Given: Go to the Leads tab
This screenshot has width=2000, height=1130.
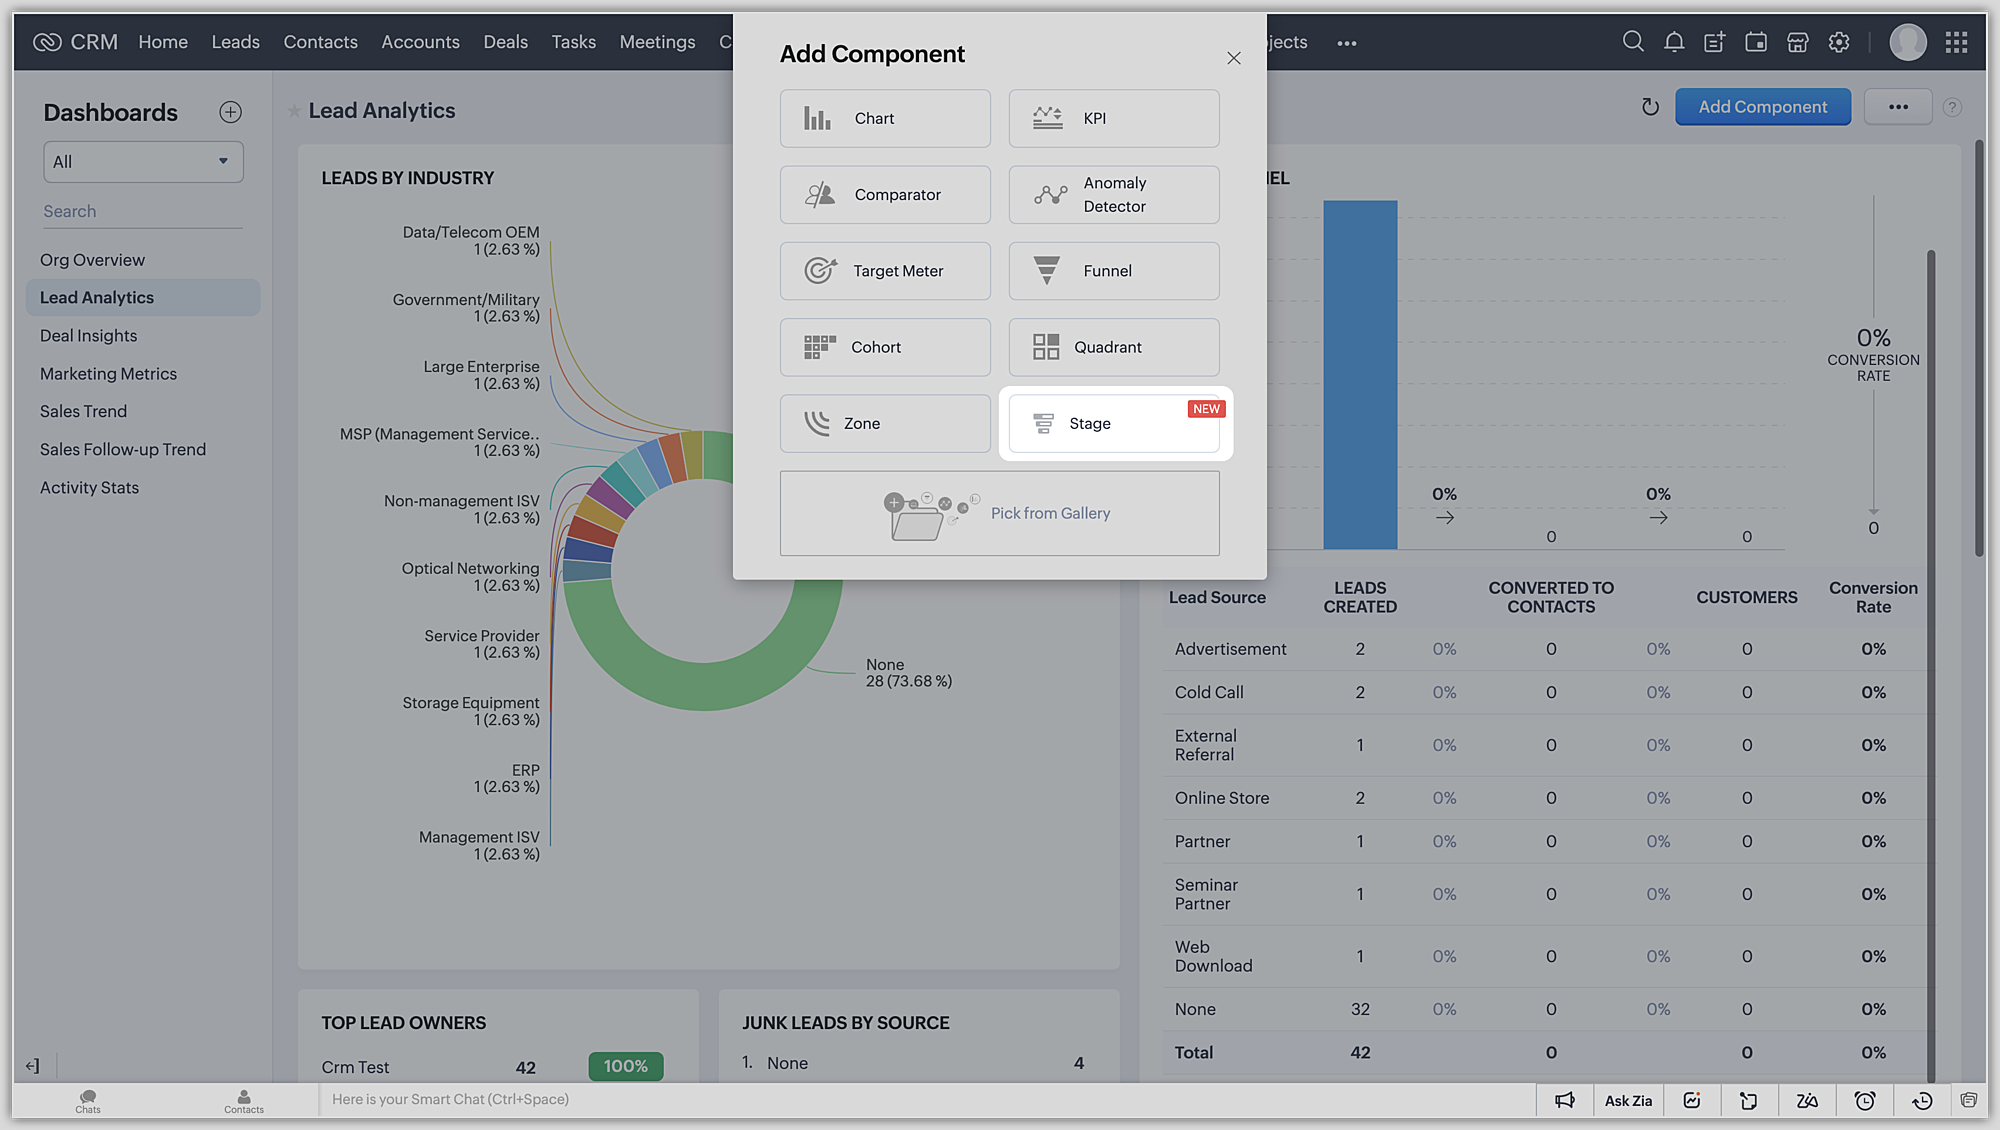Looking at the screenshot, I should (235, 42).
